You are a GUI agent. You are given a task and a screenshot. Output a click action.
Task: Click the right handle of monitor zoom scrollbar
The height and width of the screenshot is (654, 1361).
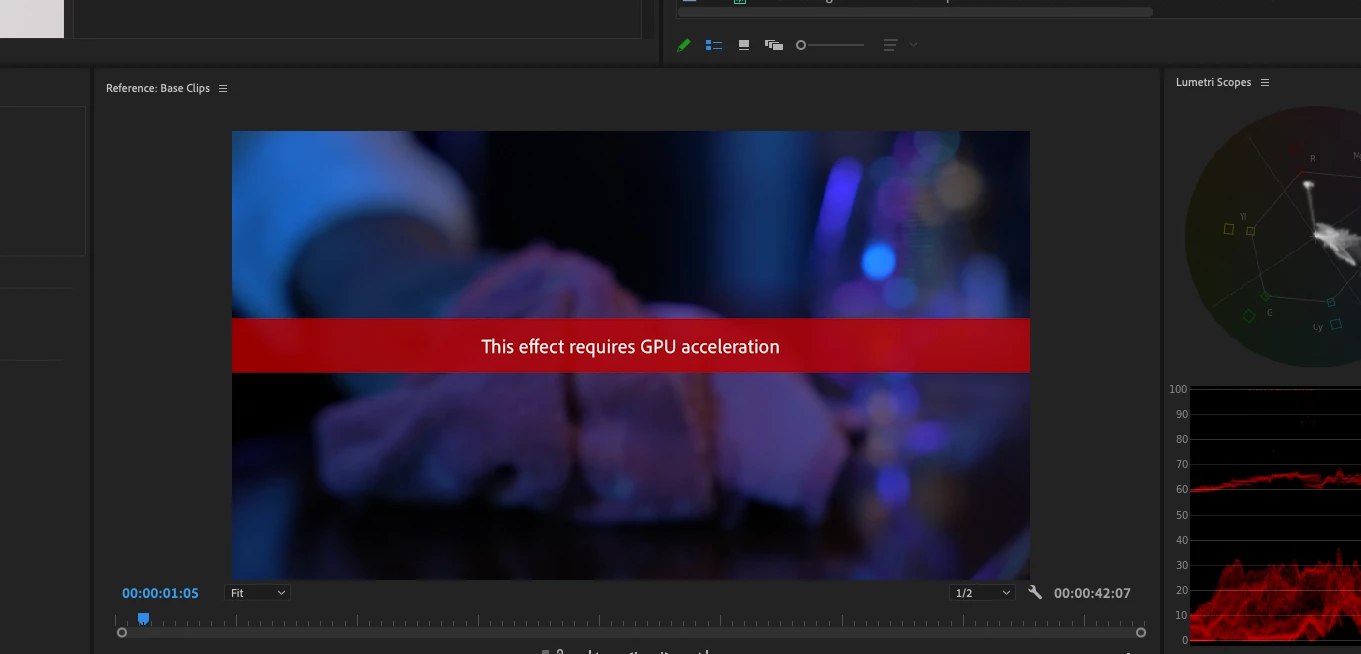[1141, 632]
